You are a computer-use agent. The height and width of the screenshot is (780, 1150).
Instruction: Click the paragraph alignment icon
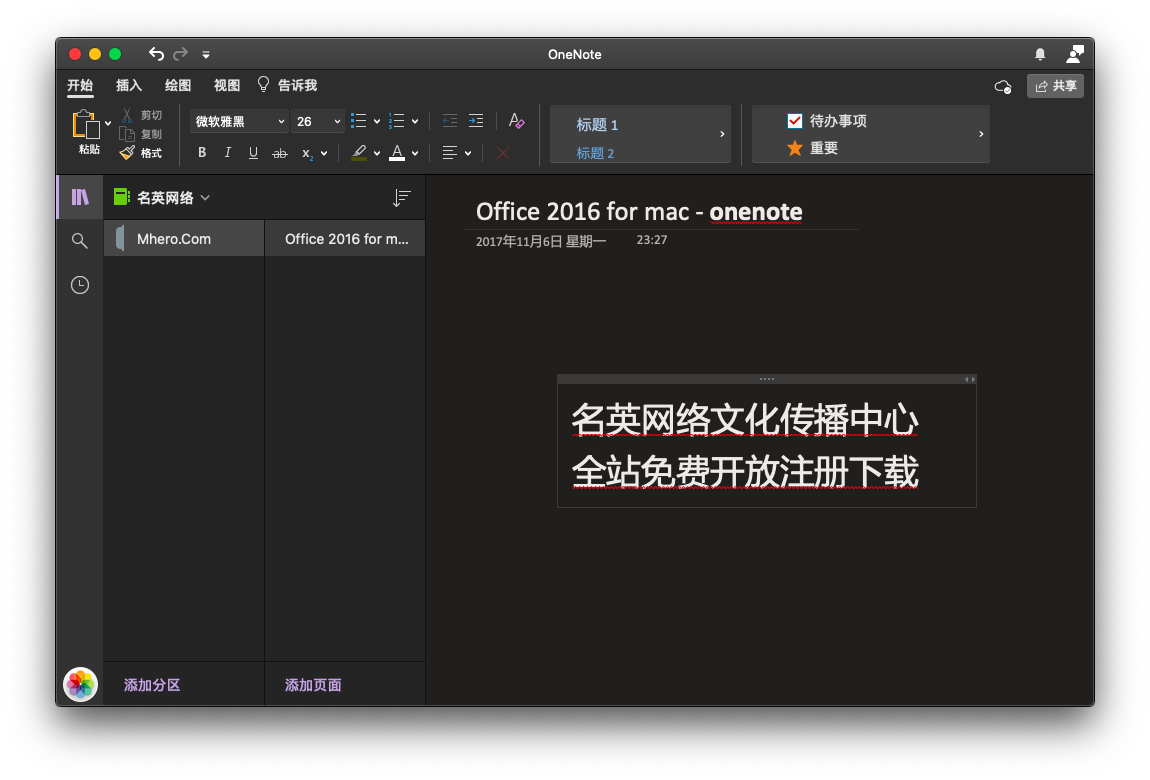point(450,152)
